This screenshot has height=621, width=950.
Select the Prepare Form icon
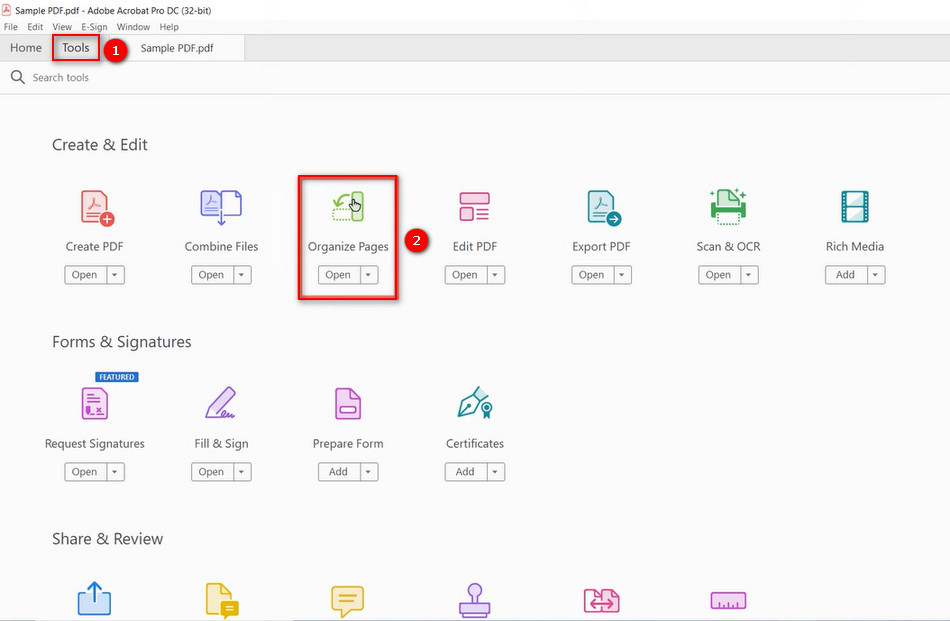pos(348,403)
